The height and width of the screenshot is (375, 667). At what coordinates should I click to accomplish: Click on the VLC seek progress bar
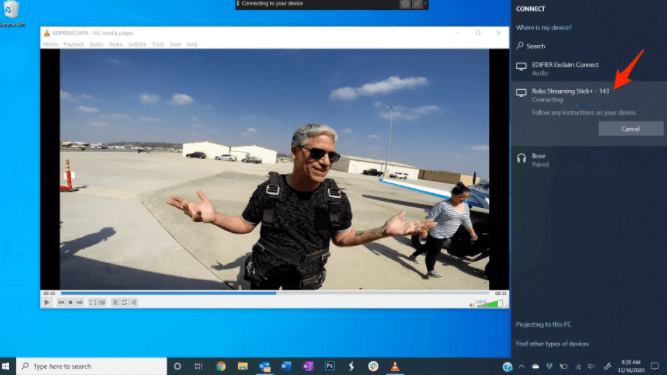275,293
